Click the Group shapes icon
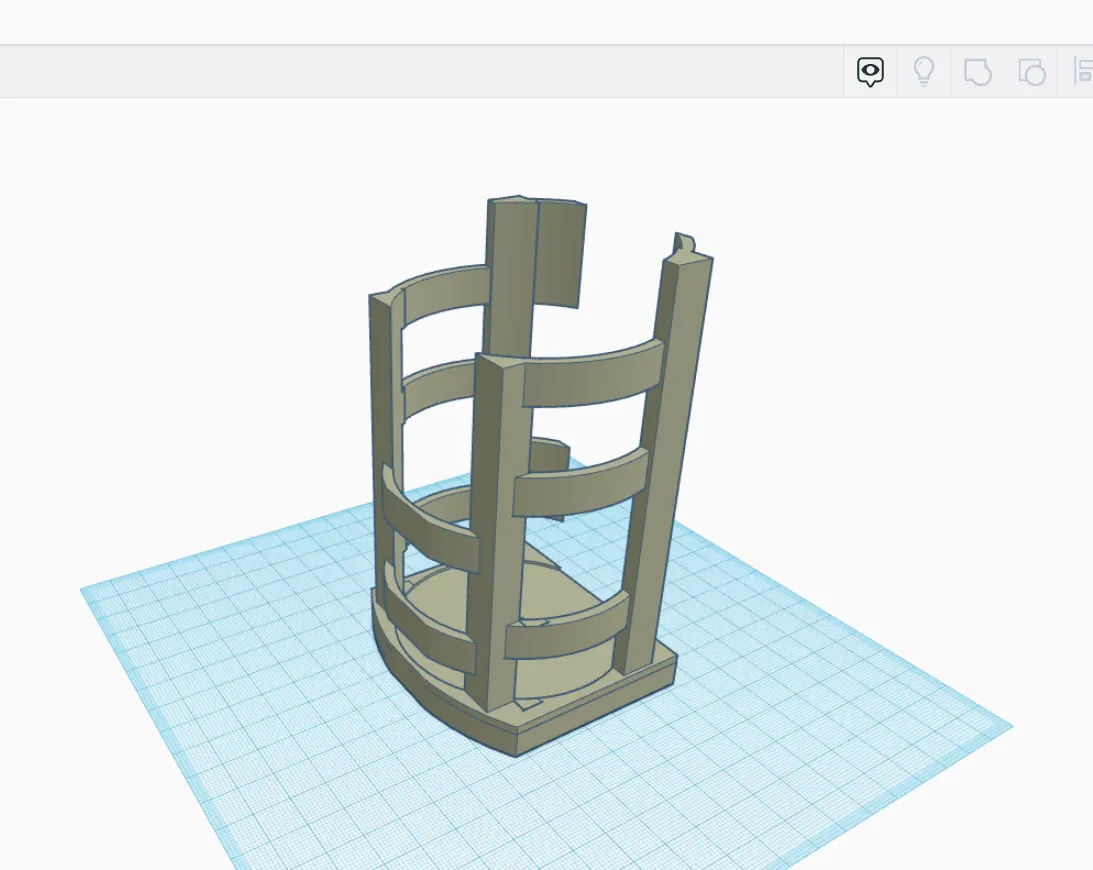Image resolution: width=1093 pixels, height=870 pixels. coord(977,71)
